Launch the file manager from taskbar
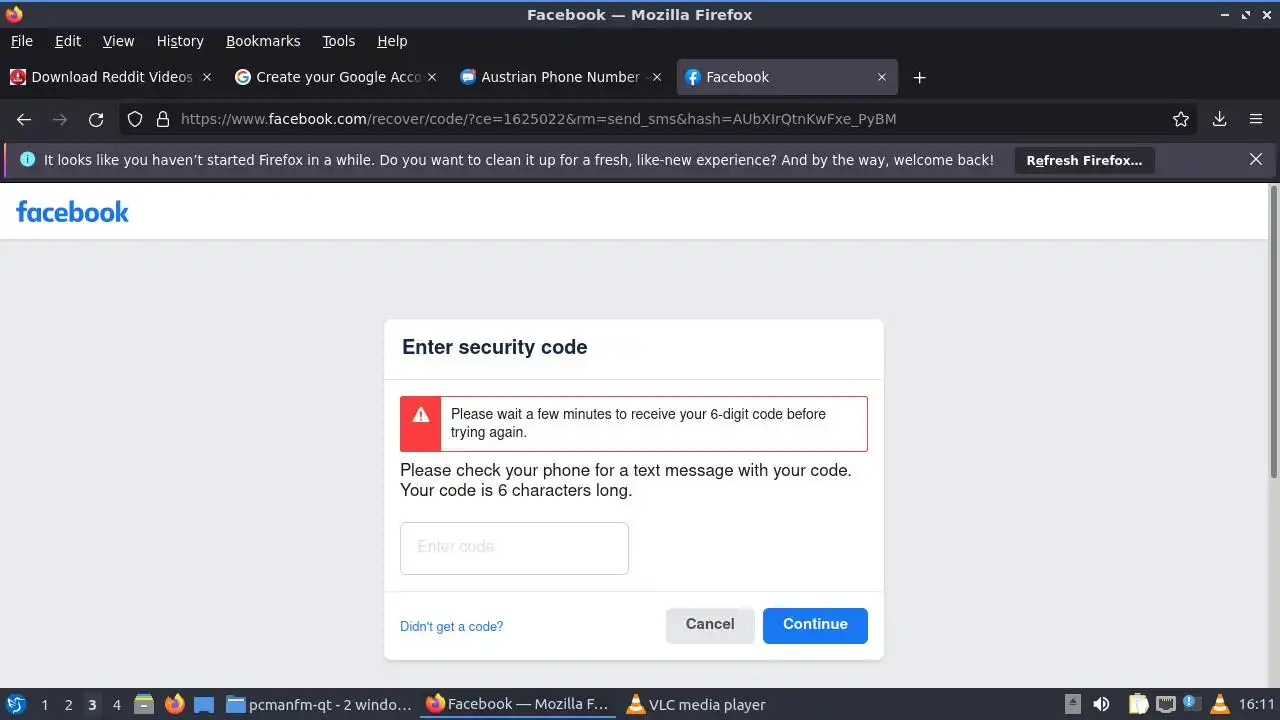Image resolution: width=1280 pixels, height=720 pixels. click(x=144, y=704)
